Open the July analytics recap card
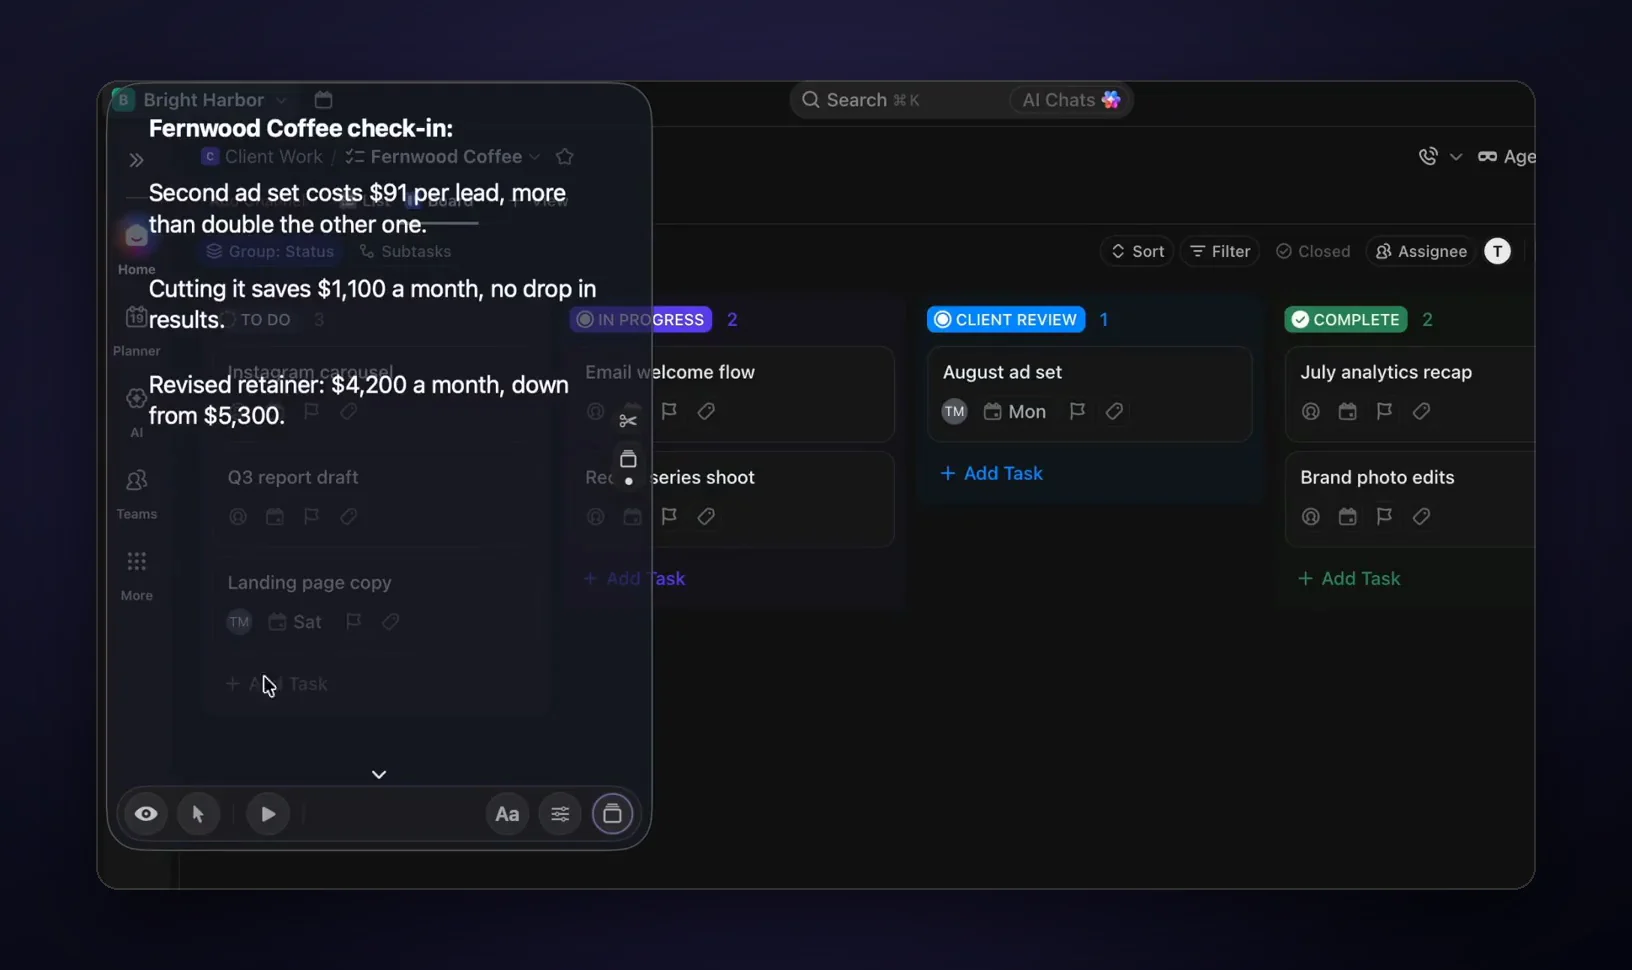1632x970 pixels. pos(1410,394)
